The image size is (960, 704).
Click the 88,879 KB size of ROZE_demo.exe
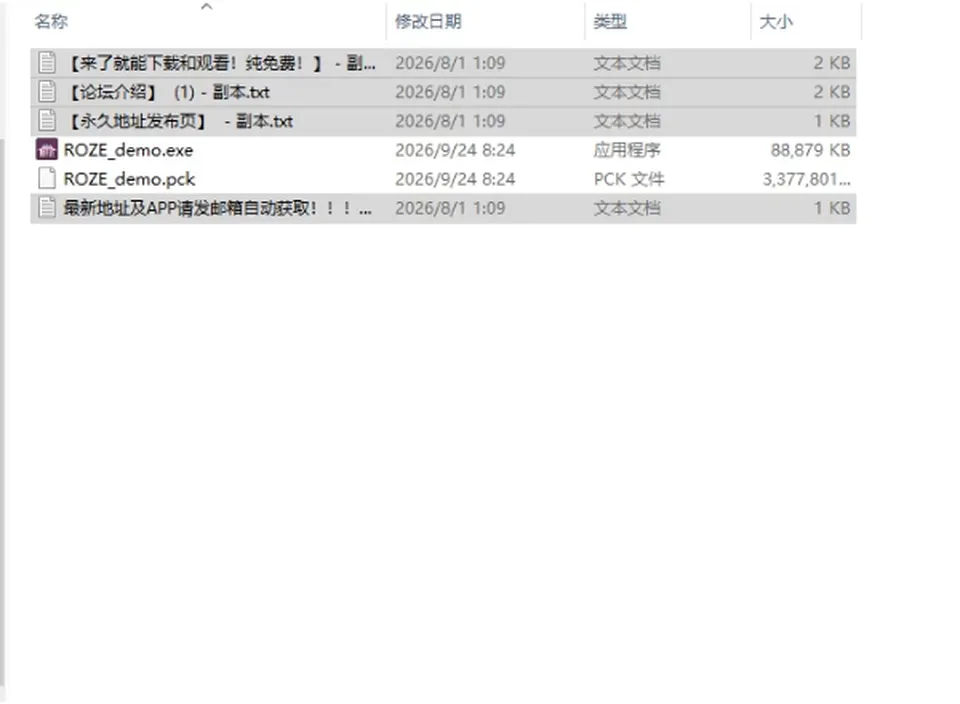tap(810, 150)
